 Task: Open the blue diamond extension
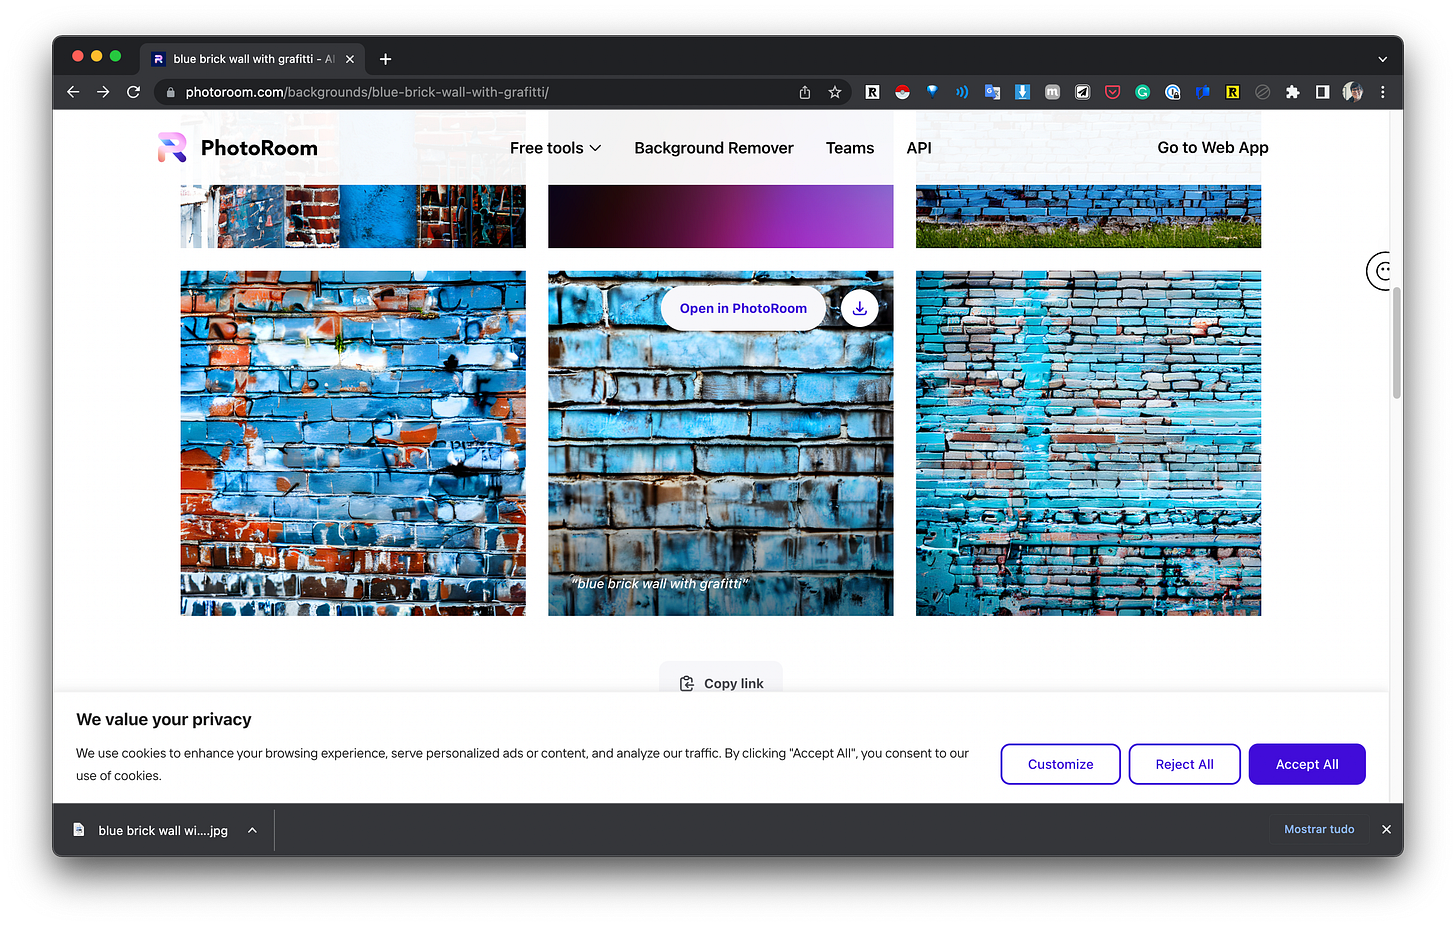click(x=932, y=92)
